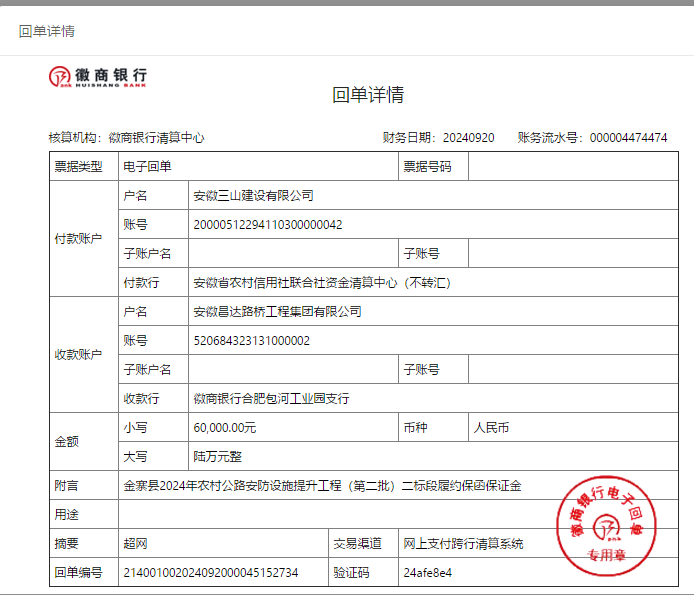The width and height of the screenshot is (694, 595).
Task: Select the verification code 24afe8e4
Action: pyautogui.click(x=428, y=573)
